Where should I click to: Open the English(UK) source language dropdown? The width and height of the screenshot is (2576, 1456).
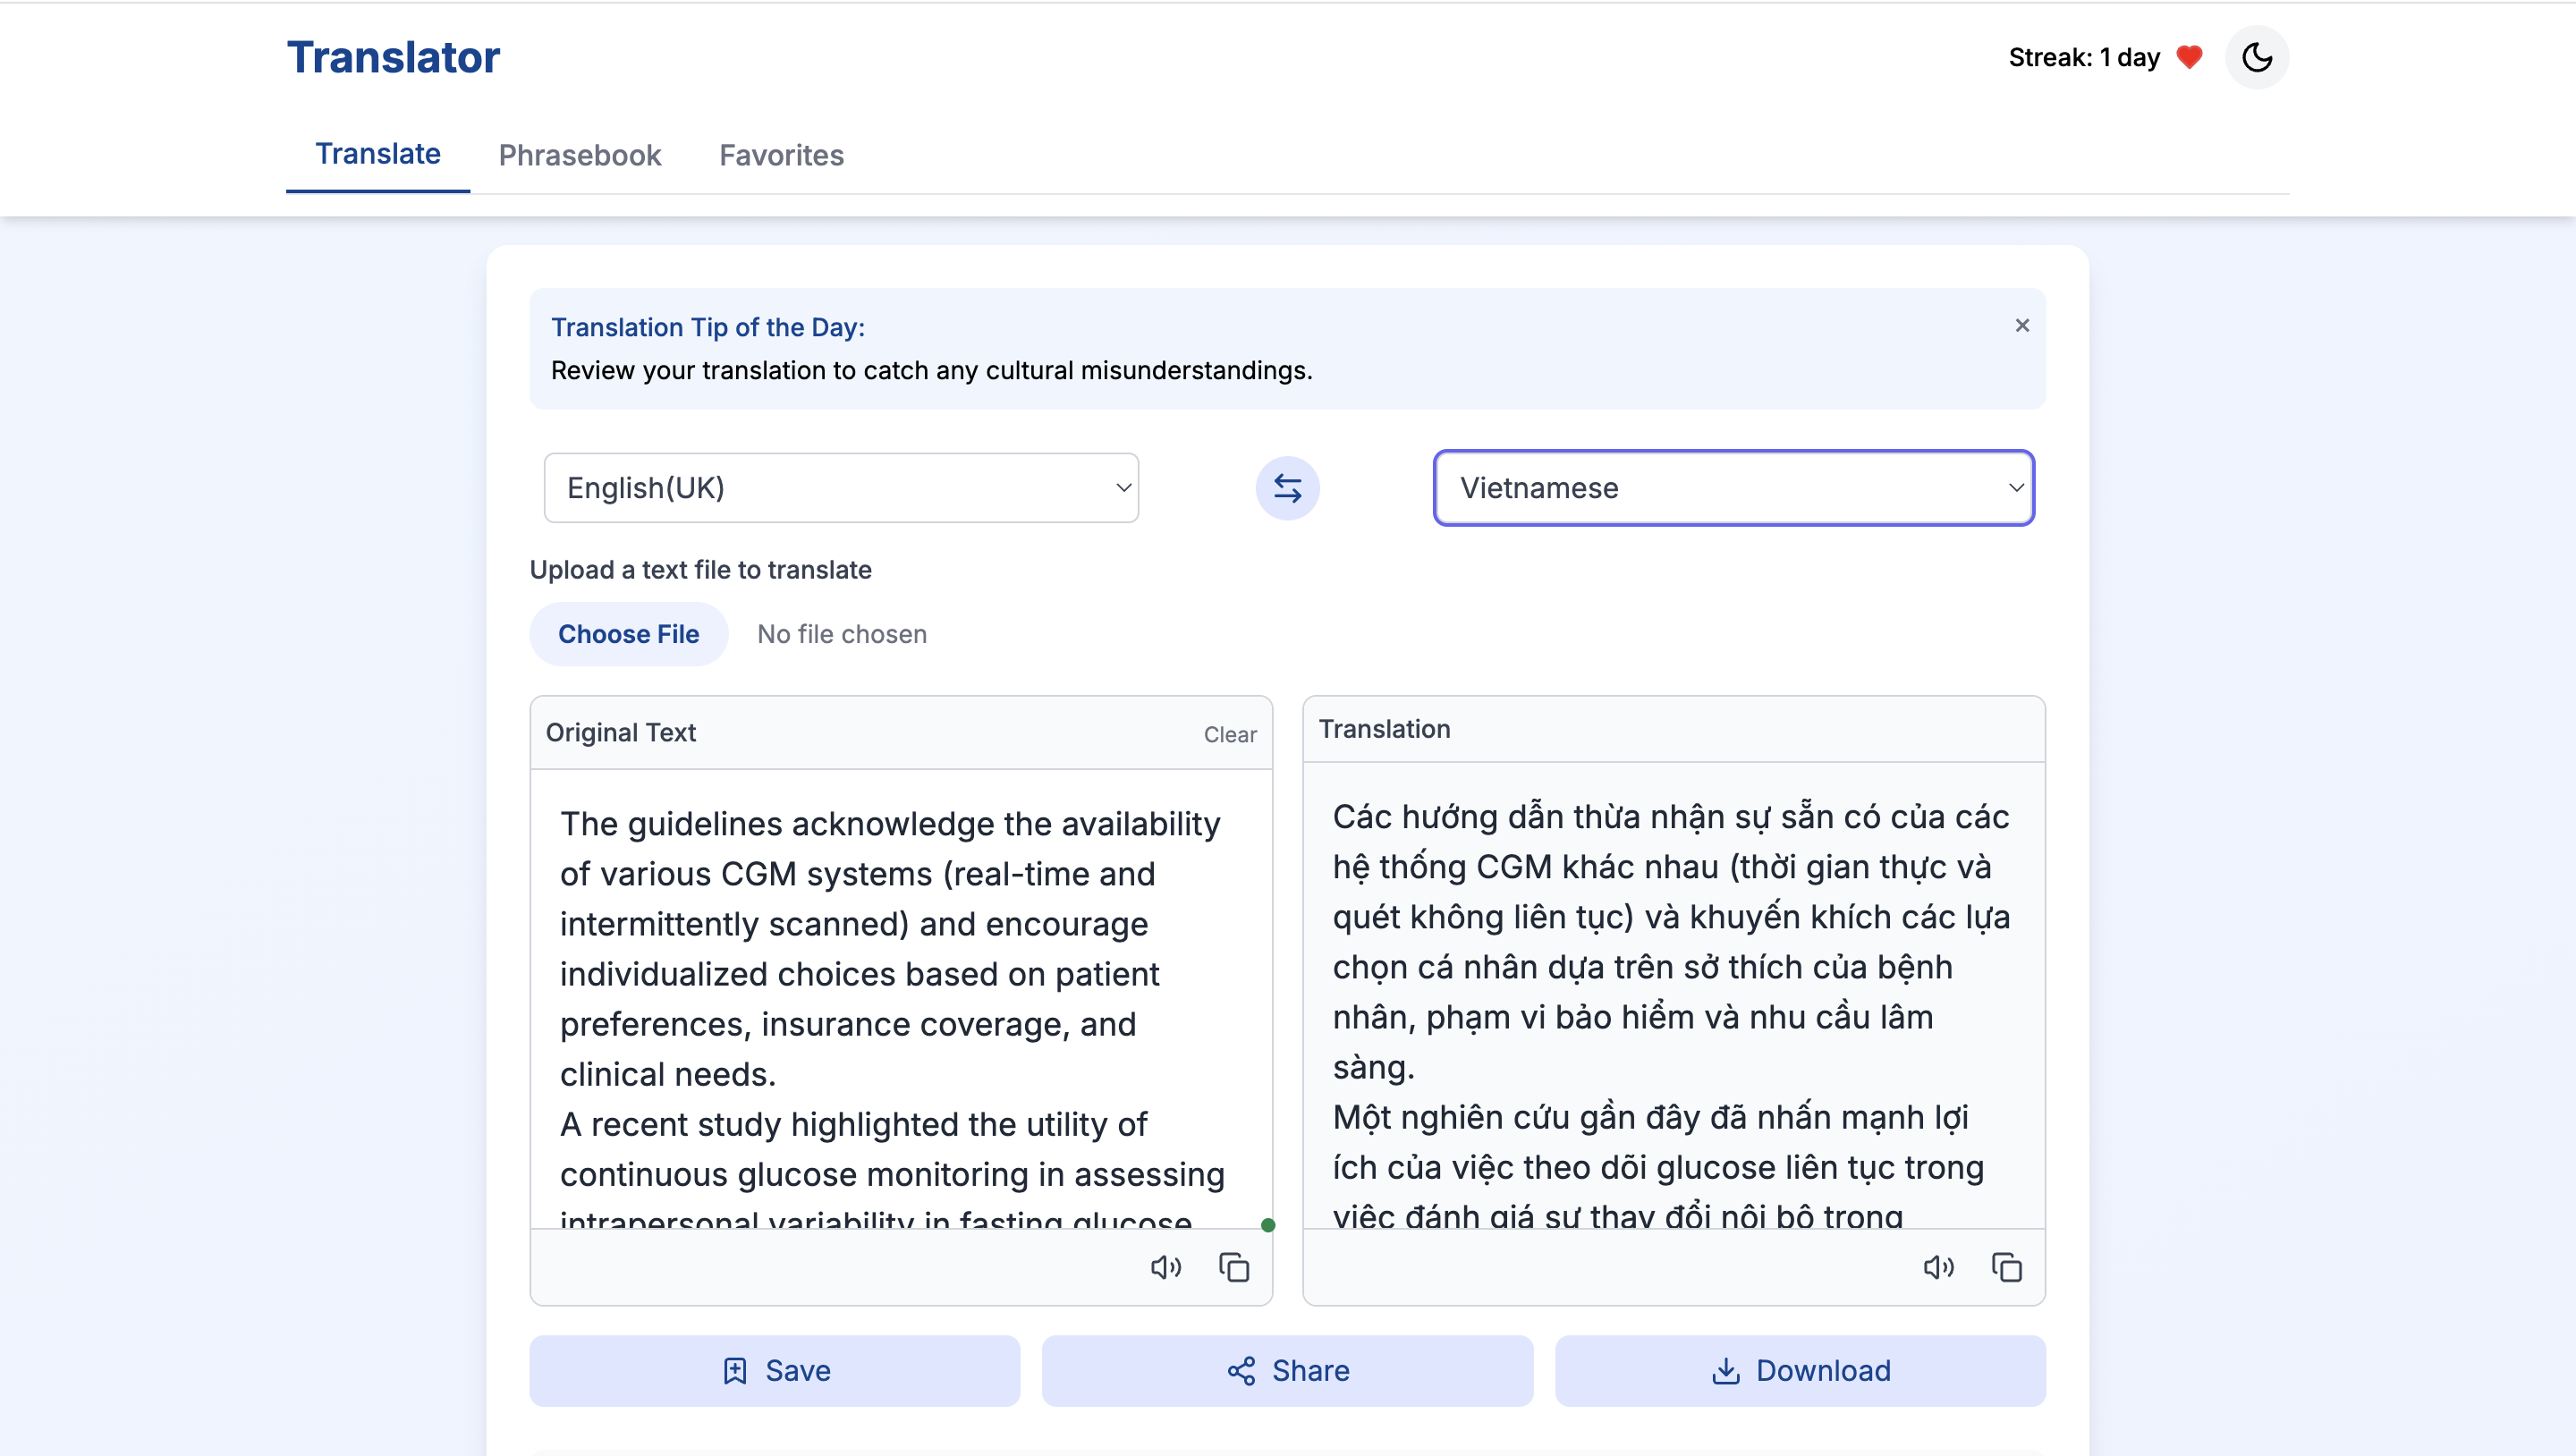(x=841, y=488)
